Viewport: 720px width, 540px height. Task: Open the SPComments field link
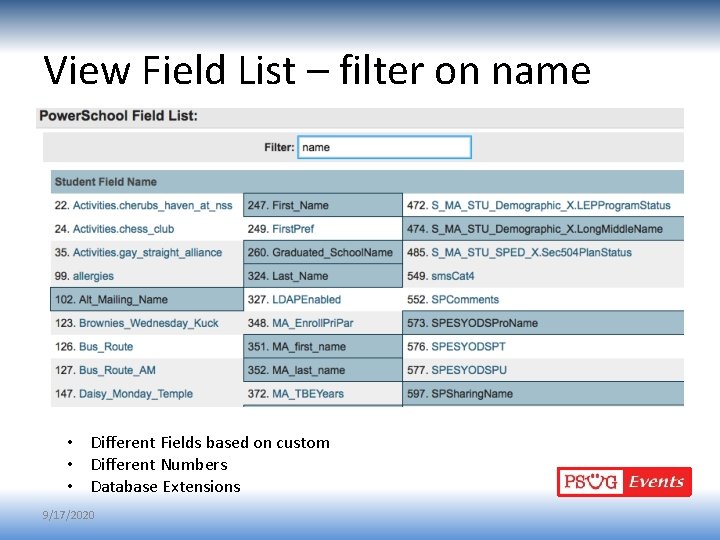(465, 299)
